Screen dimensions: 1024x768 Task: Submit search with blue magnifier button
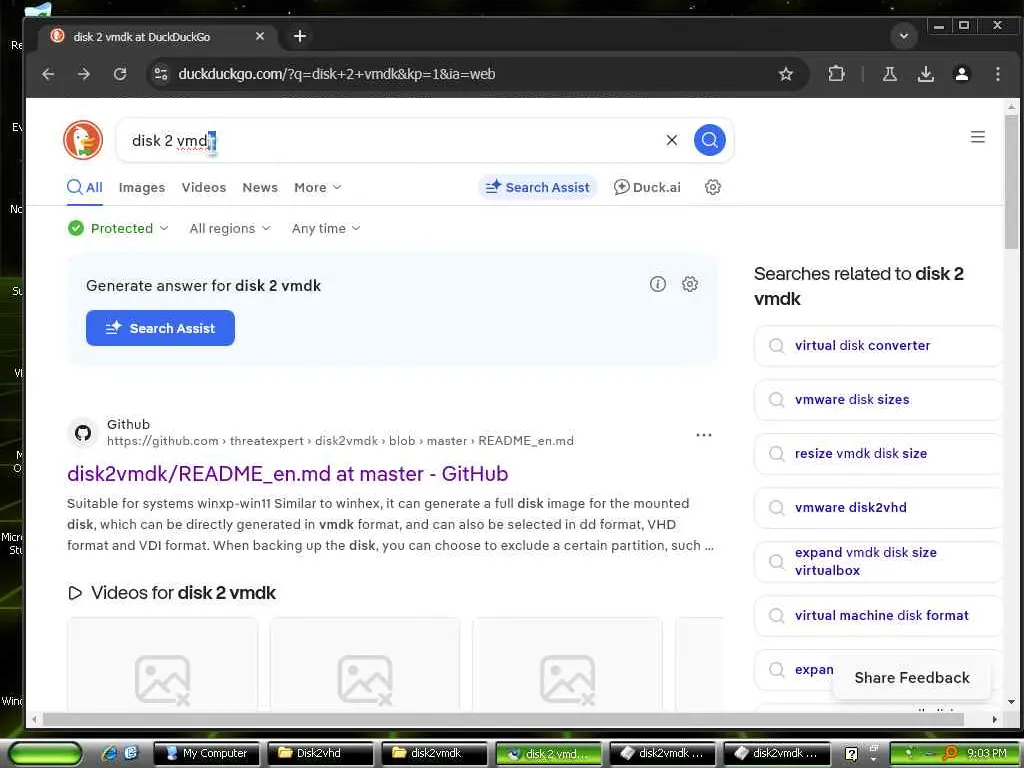(709, 140)
